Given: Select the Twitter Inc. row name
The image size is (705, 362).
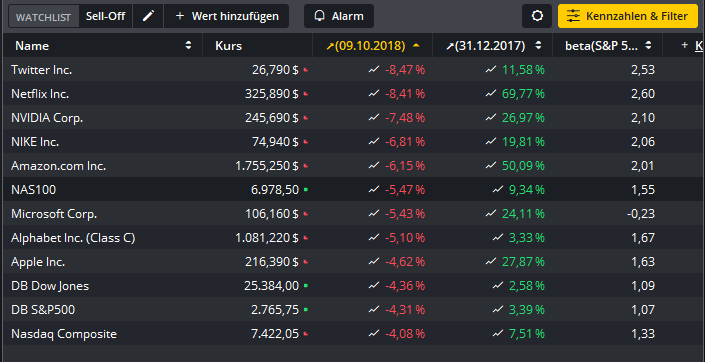Looking at the screenshot, I should click(x=41, y=70).
